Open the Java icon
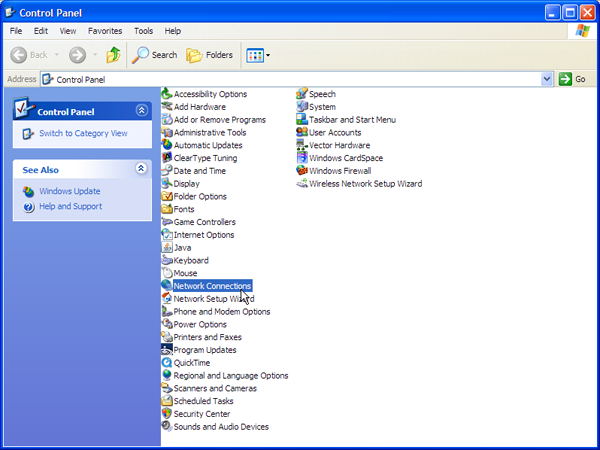 click(x=167, y=248)
